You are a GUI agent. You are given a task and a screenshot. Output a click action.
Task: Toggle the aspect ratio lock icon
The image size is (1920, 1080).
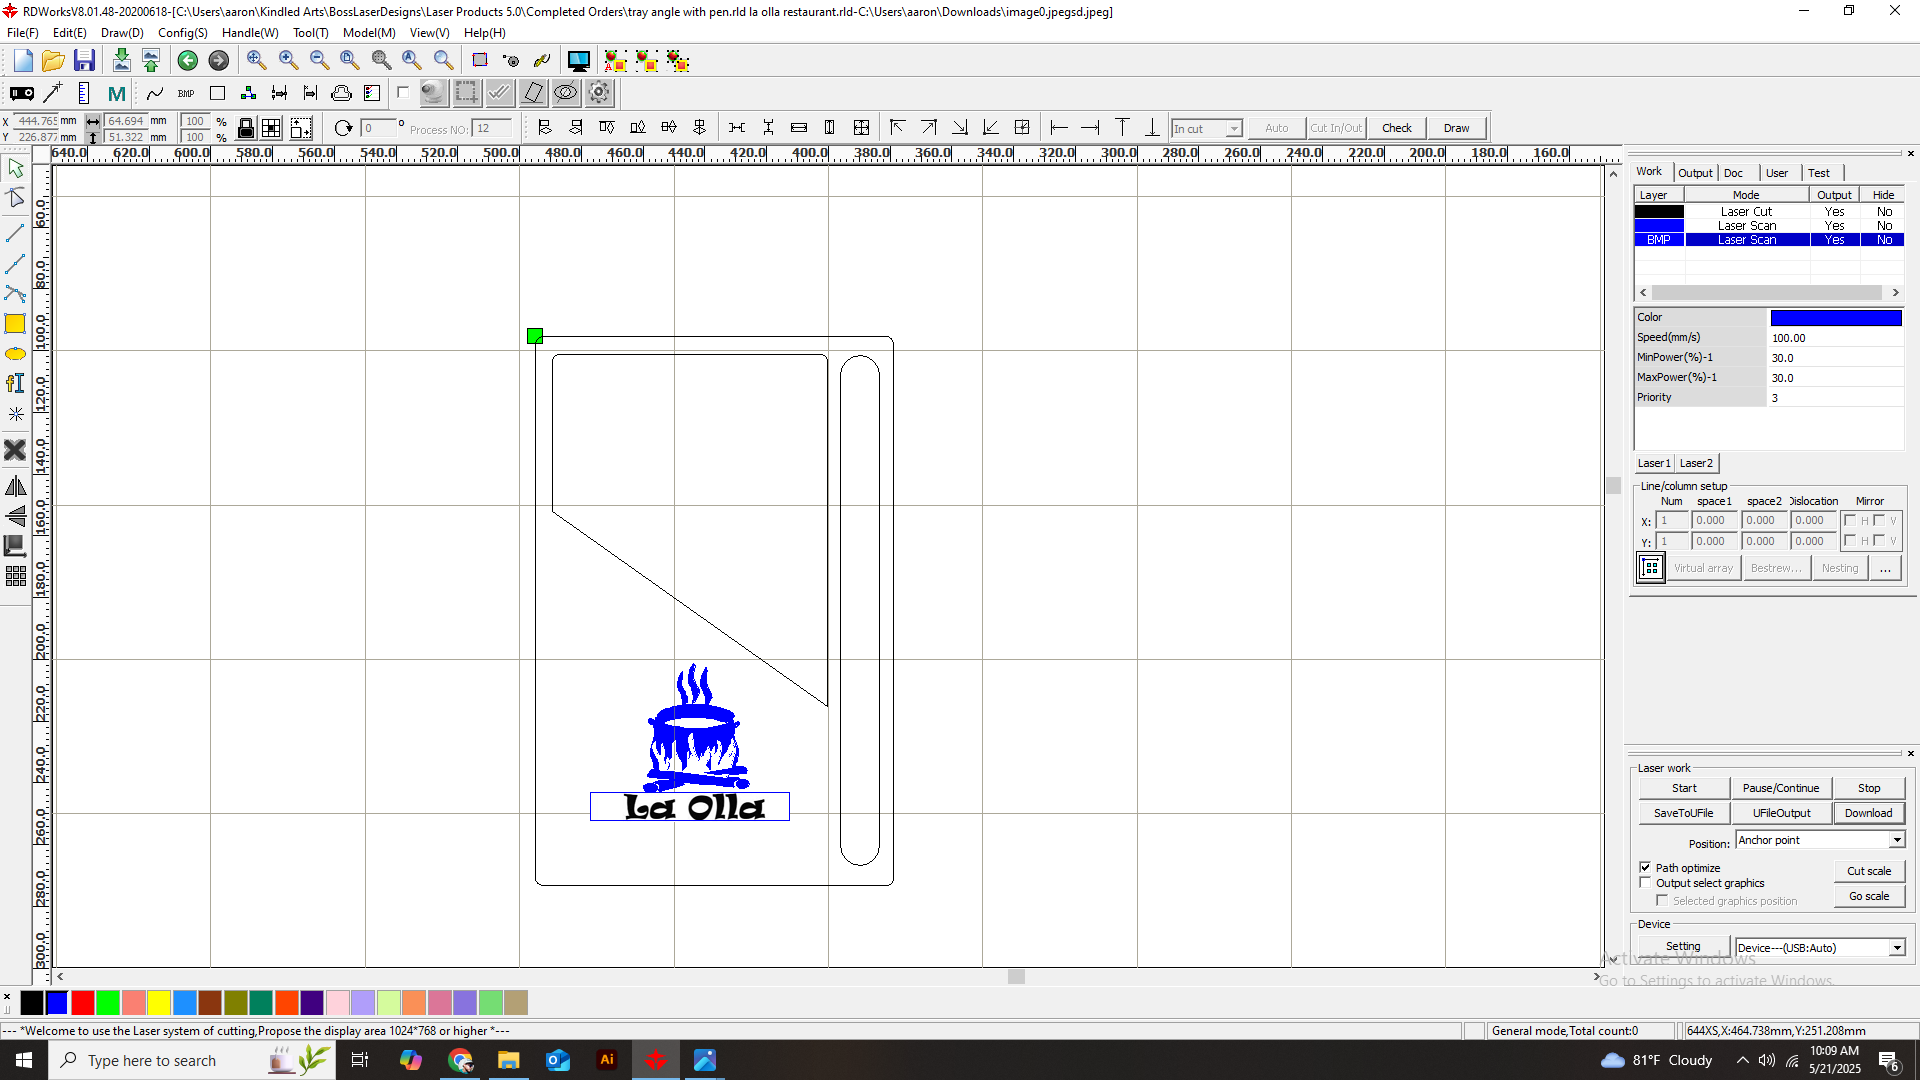coord(245,128)
